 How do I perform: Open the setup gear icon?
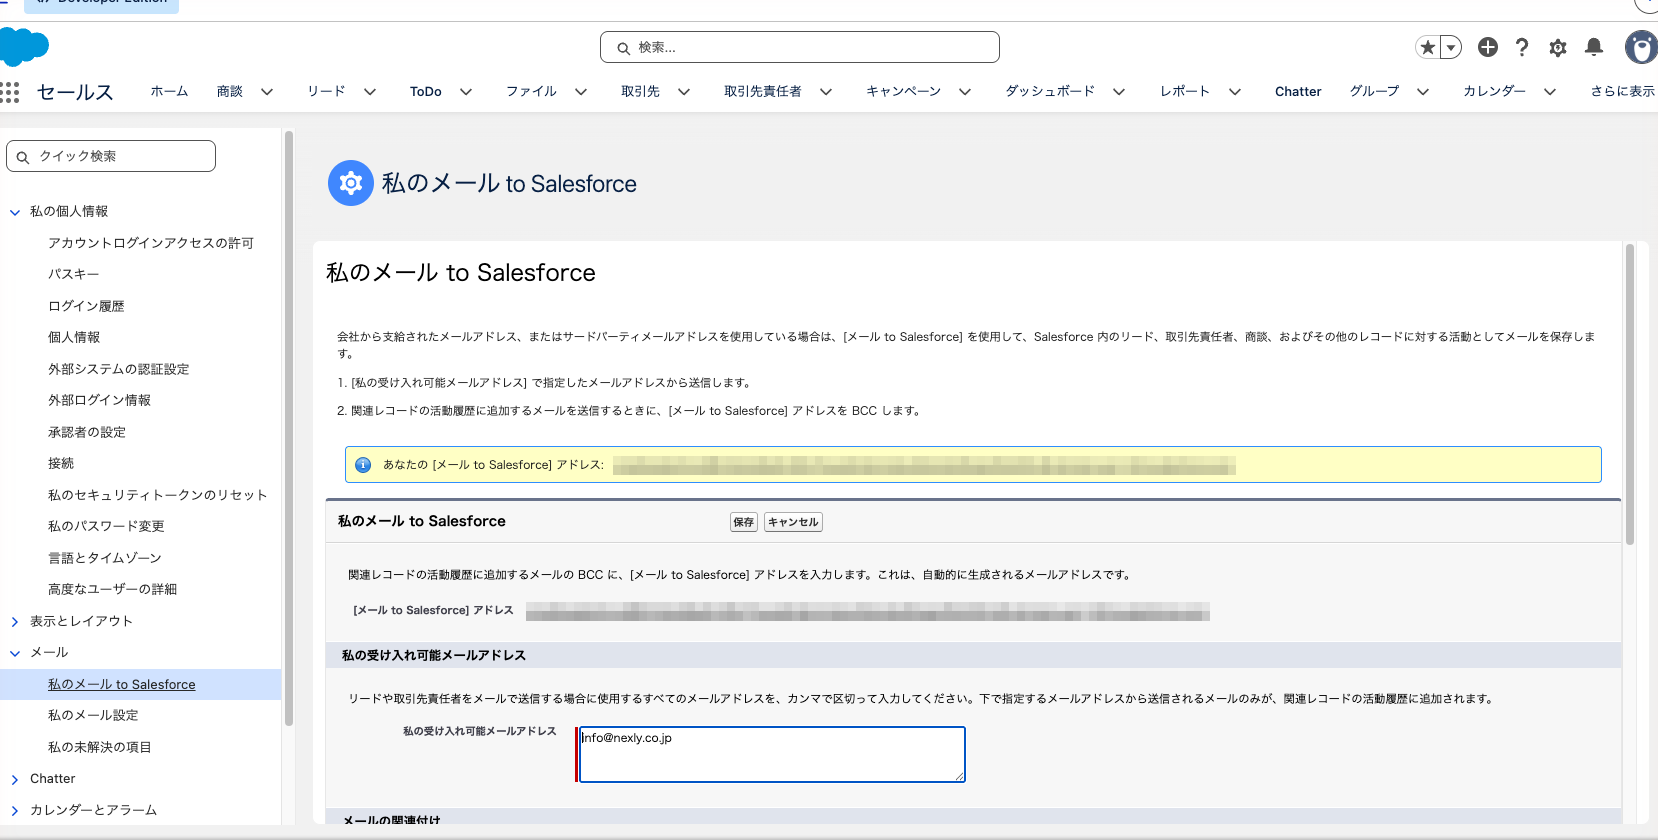1558,47
